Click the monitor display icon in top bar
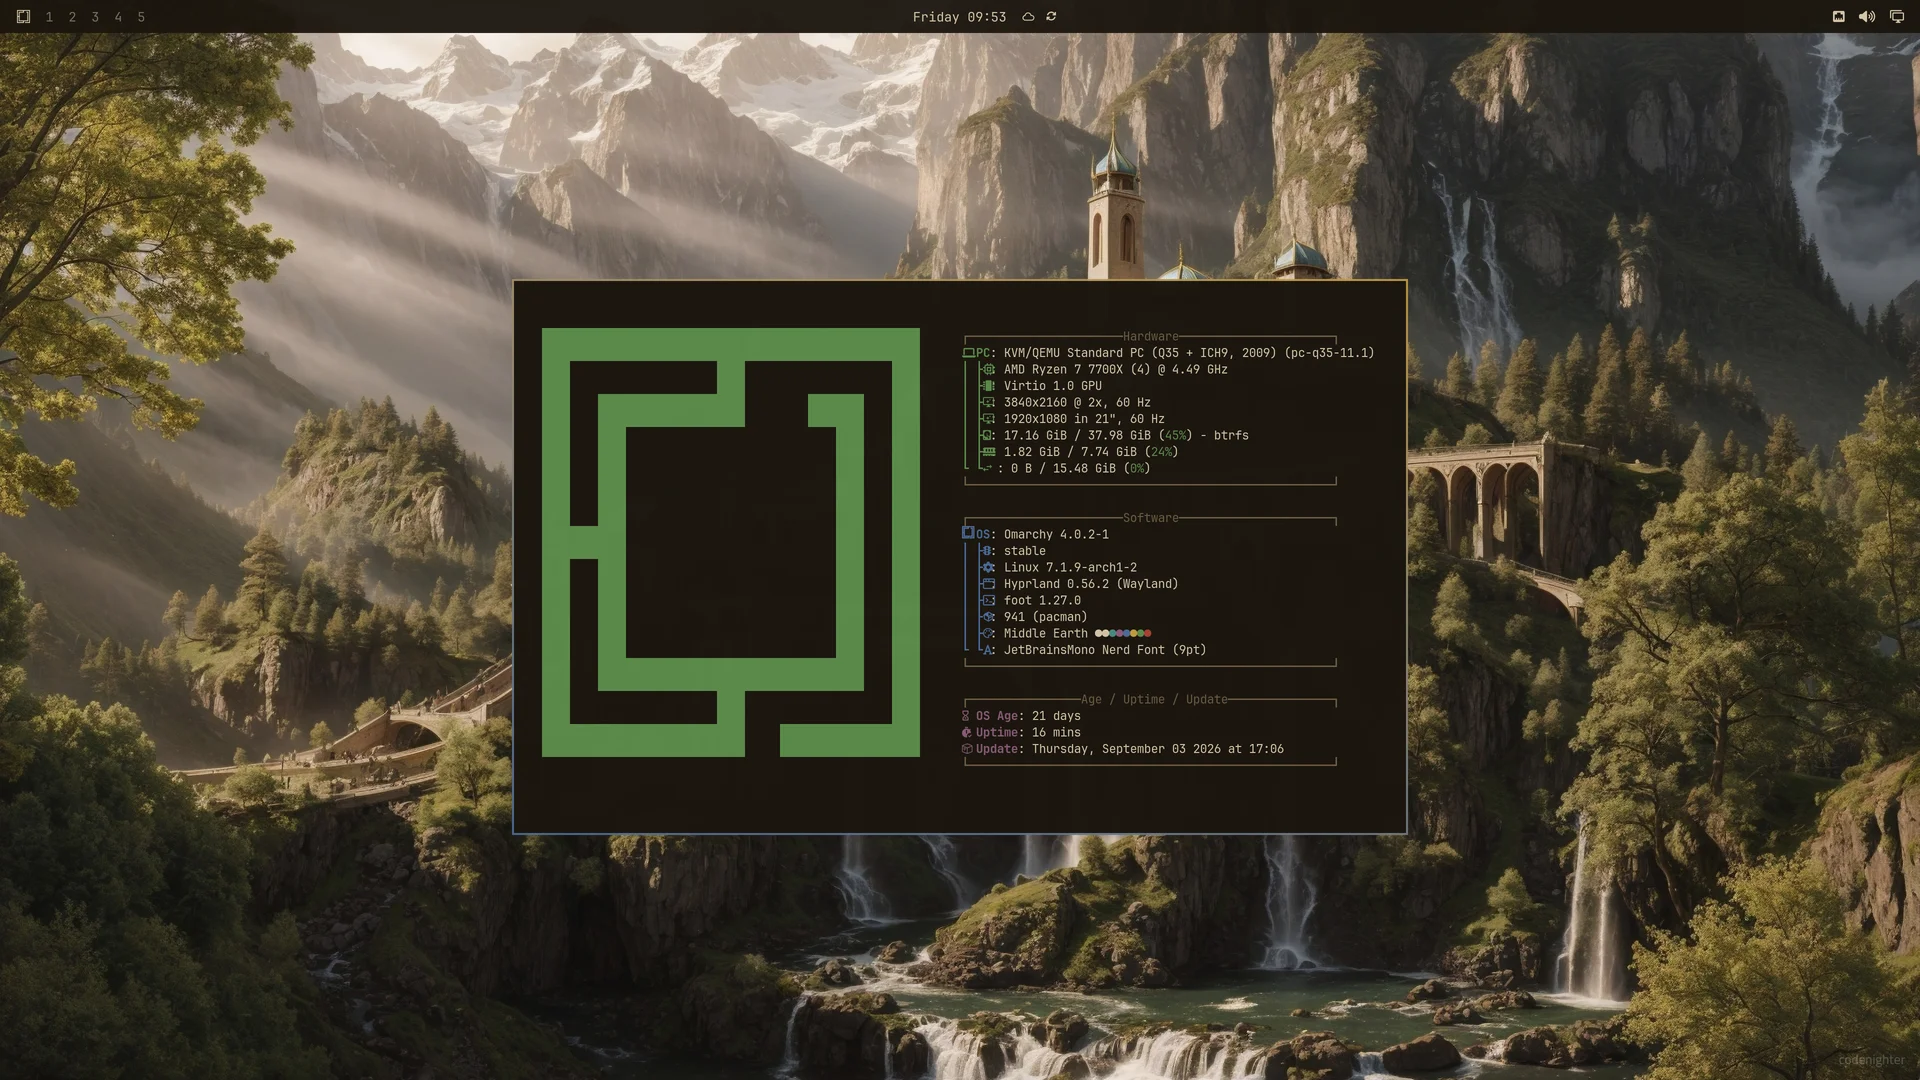 coord(1897,17)
